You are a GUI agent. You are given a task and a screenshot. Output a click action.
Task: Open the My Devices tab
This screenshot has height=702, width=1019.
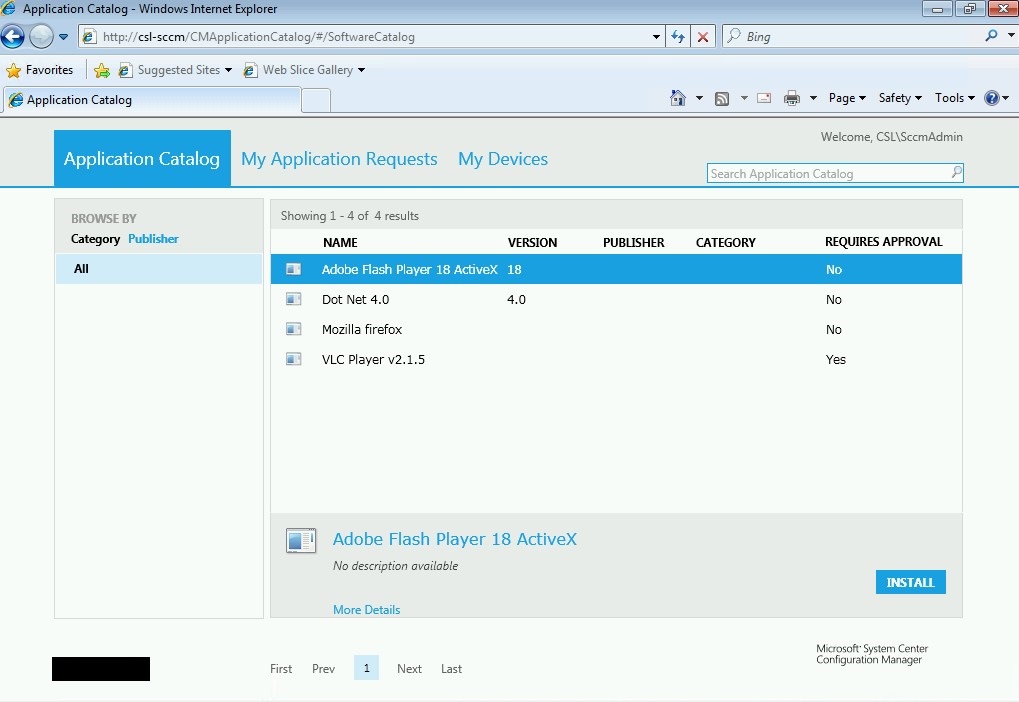click(x=503, y=159)
